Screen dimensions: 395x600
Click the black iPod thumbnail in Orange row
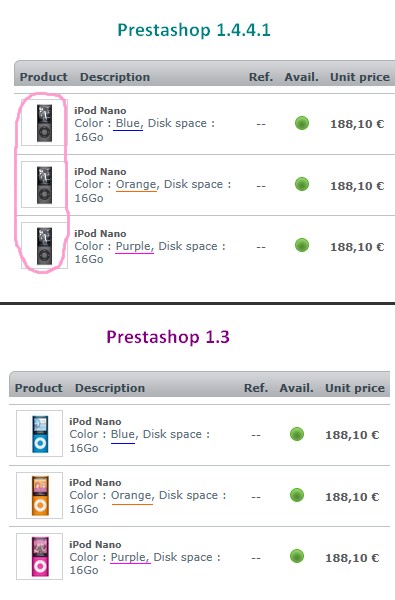click(44, 184)
